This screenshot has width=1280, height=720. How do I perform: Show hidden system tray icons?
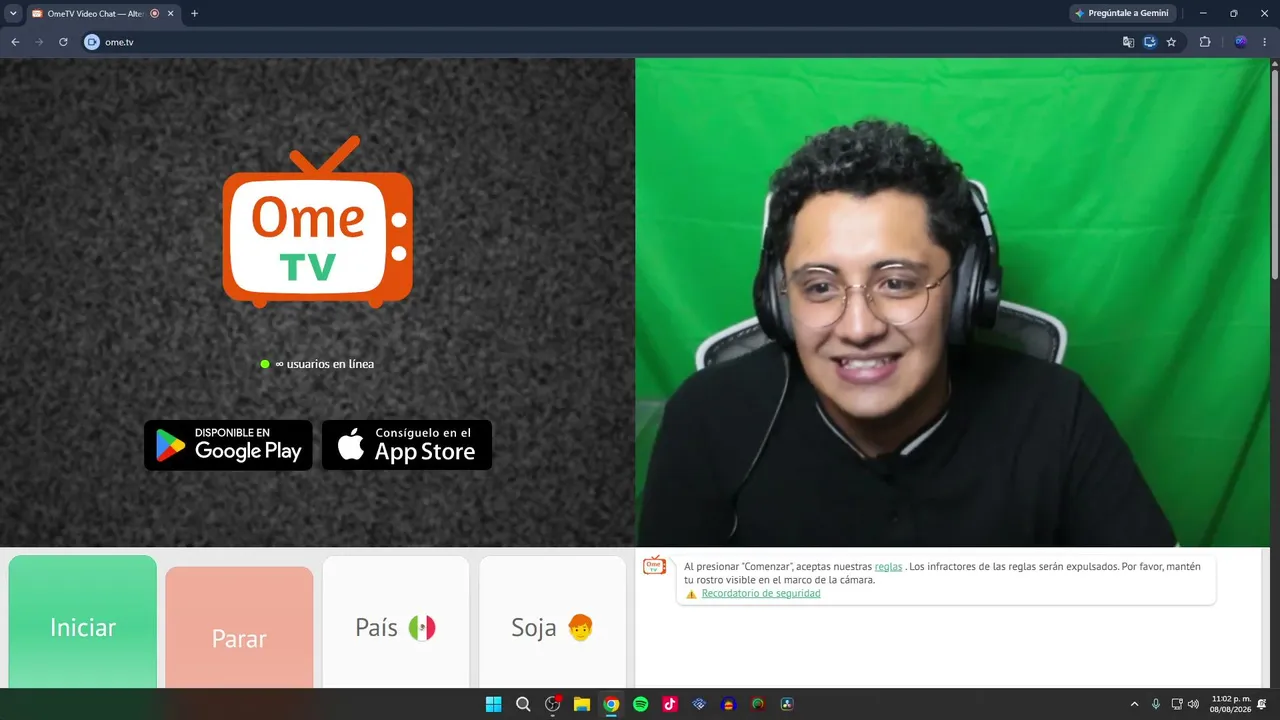(1134, 704)
